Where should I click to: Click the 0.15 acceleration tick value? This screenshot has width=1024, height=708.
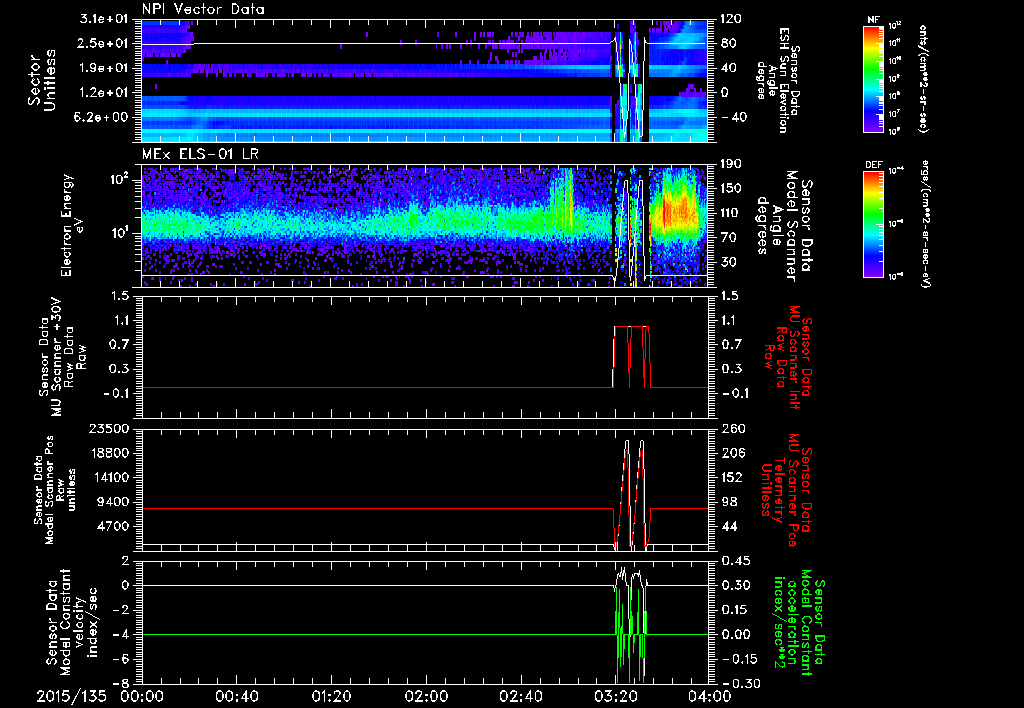pos(734,609)
